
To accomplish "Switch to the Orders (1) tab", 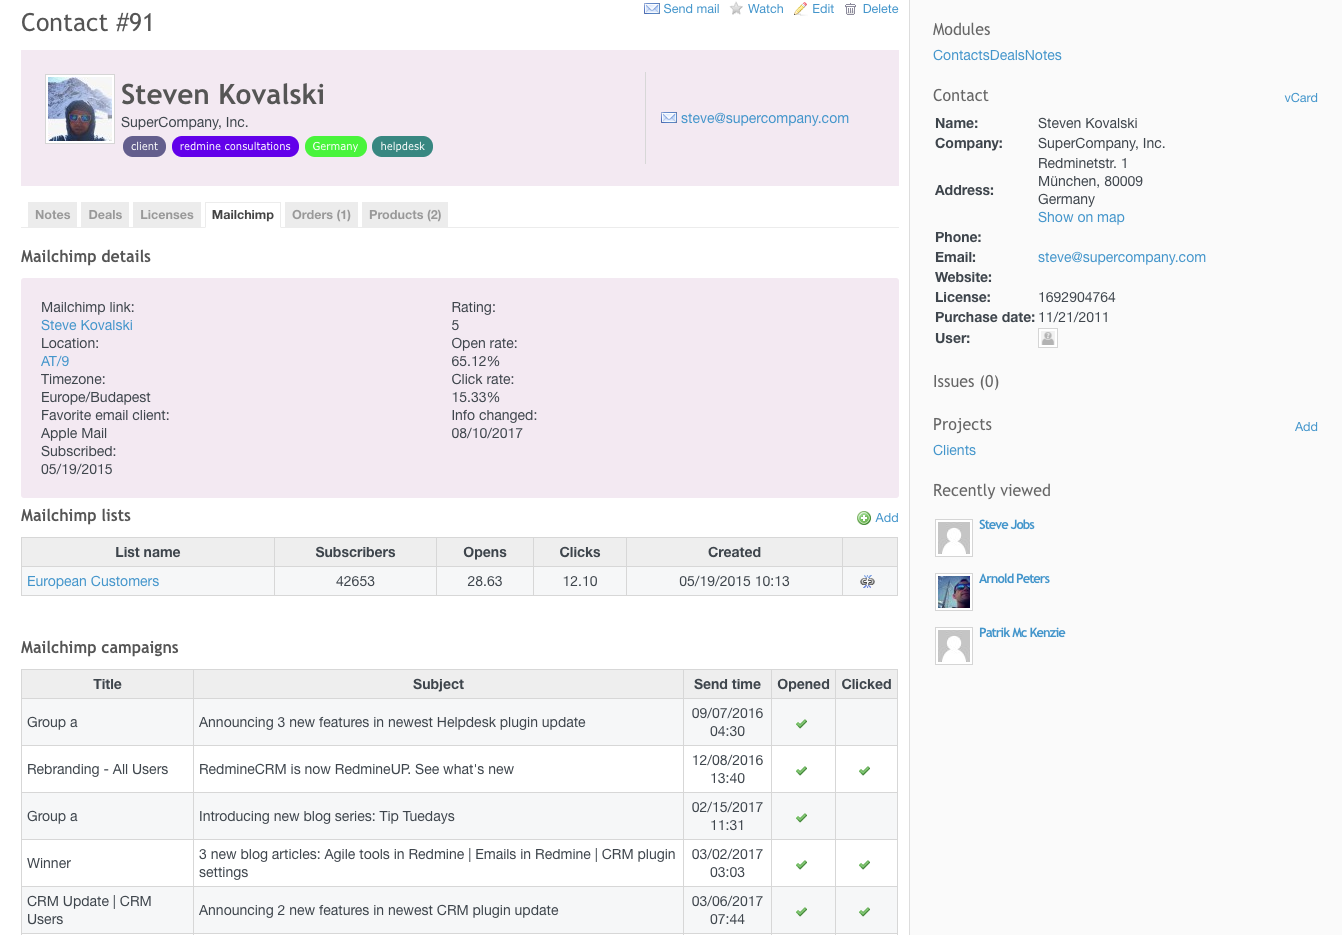I will [x=321, y=215].
